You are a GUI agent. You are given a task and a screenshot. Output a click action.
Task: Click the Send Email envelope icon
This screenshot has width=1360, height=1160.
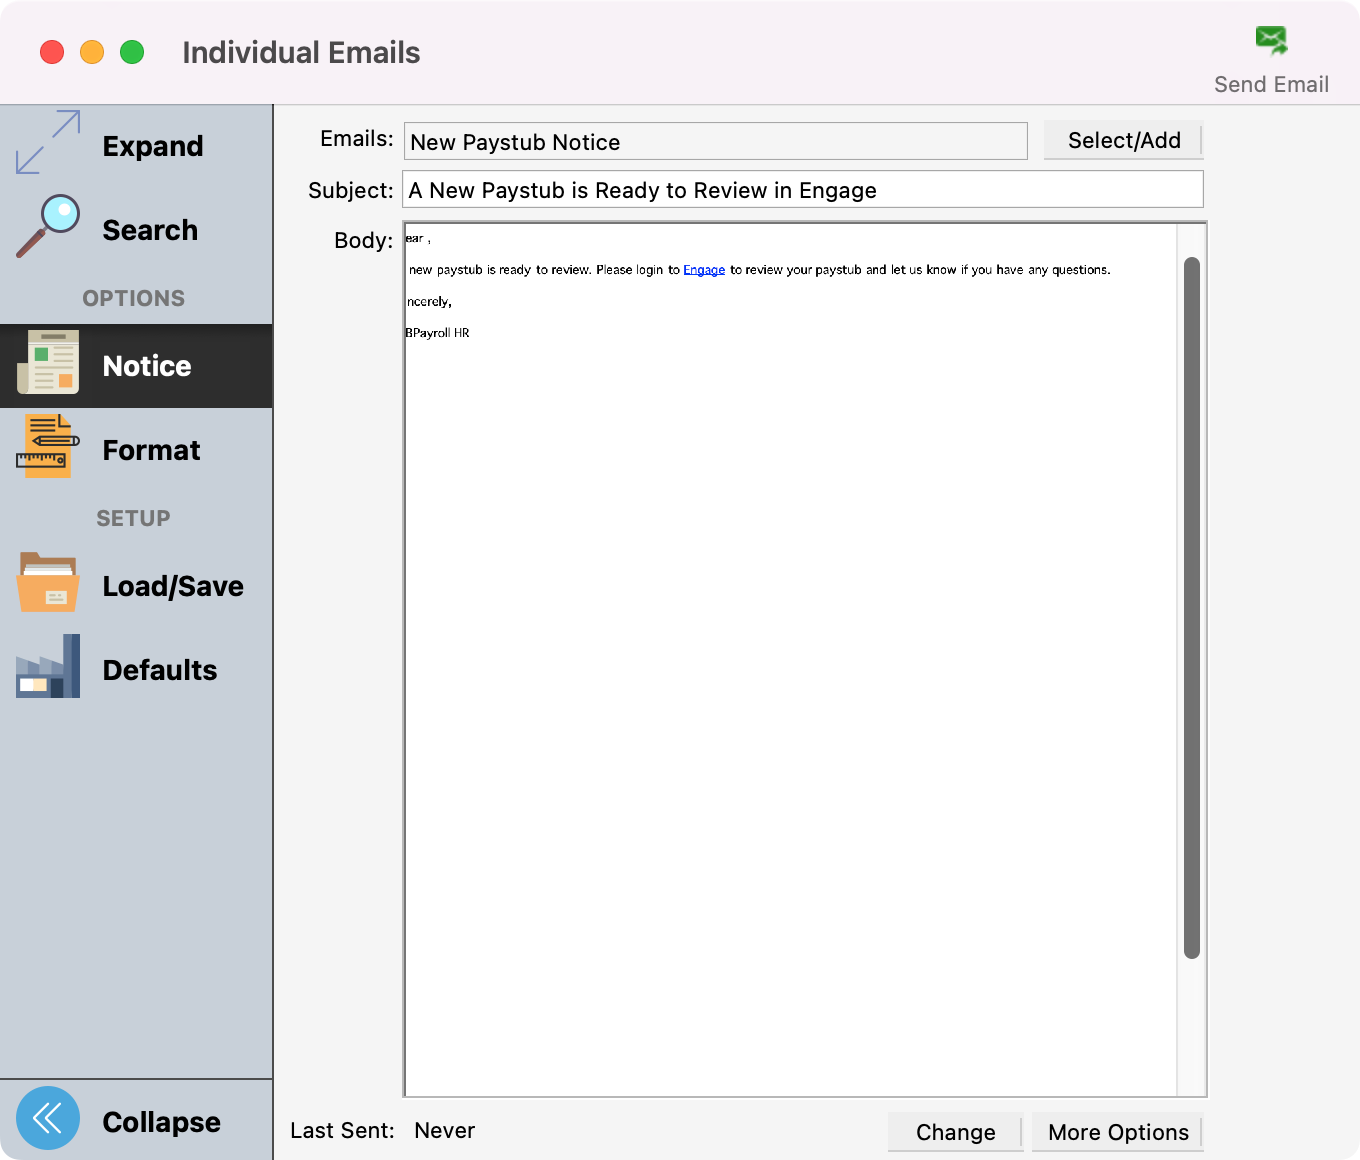tap(1271, 41)
